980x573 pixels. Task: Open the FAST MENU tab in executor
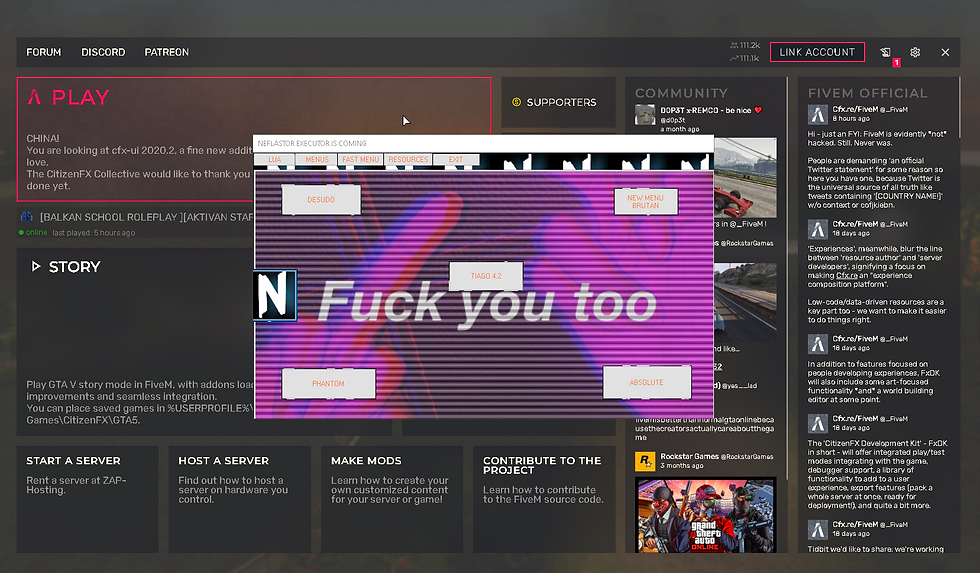[361, 159]
